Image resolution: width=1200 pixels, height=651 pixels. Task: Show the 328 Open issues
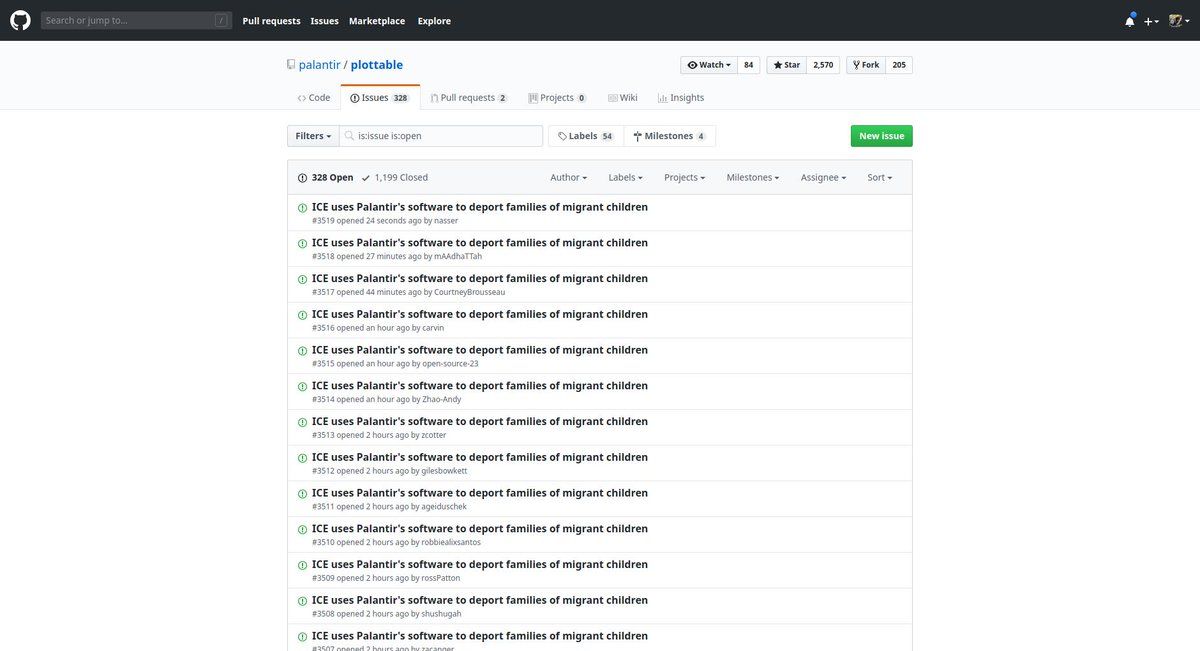tap(325, 178)
